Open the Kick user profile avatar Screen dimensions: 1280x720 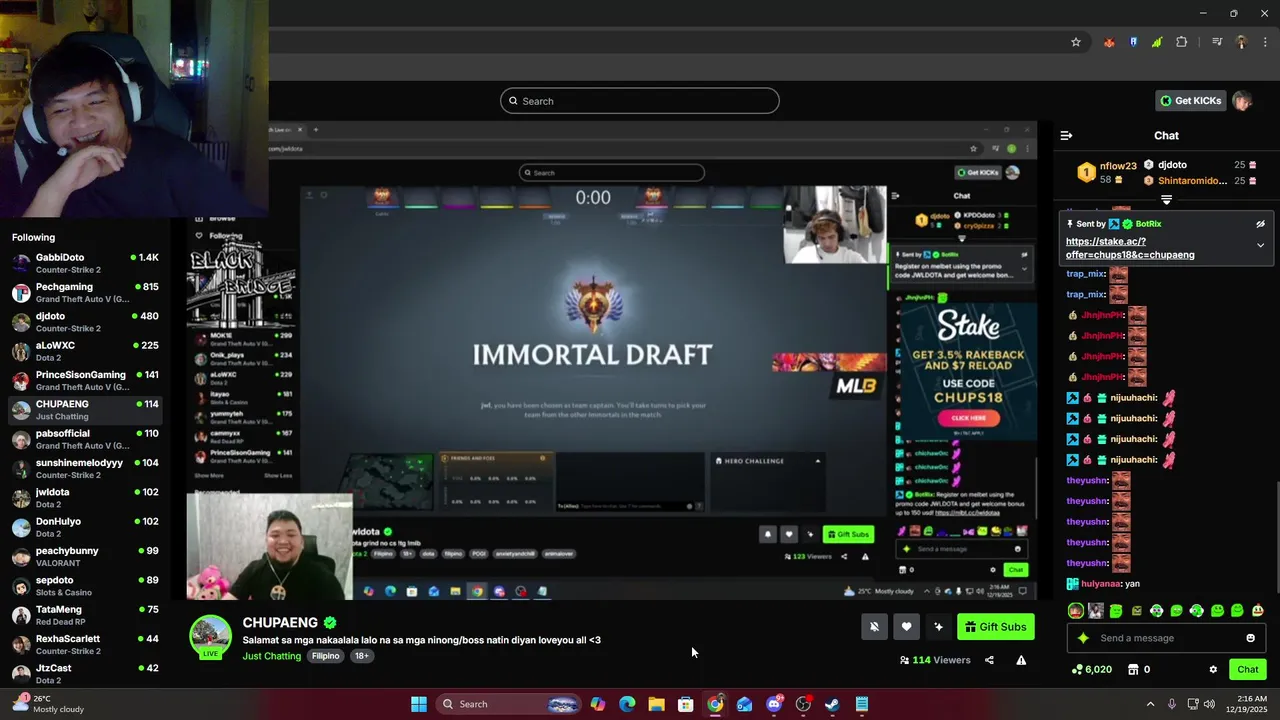[x=1242, y=101]
